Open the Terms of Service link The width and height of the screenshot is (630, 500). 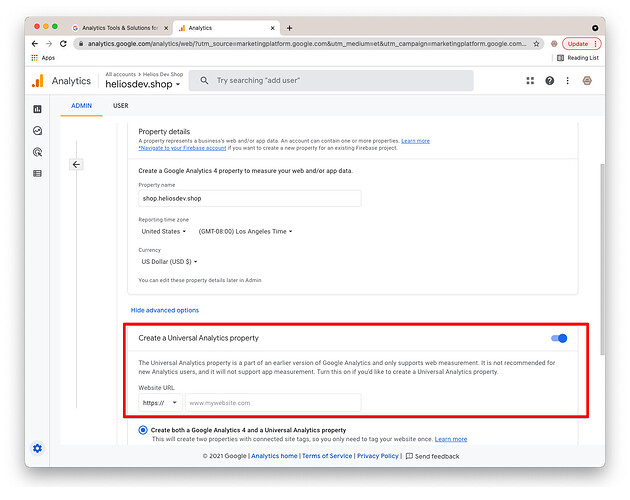[327, 456]
